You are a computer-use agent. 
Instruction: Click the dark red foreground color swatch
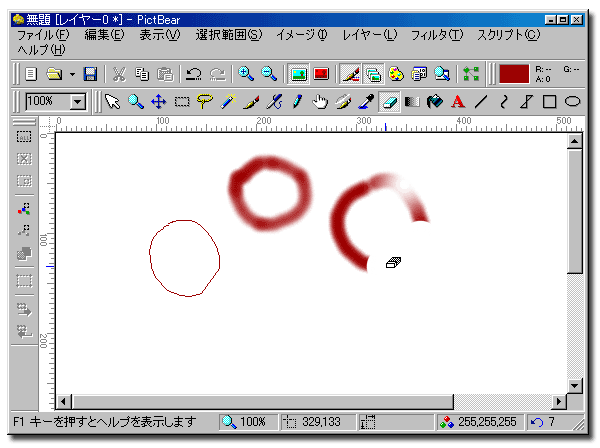pyautogui.click(x=514, y=73)
